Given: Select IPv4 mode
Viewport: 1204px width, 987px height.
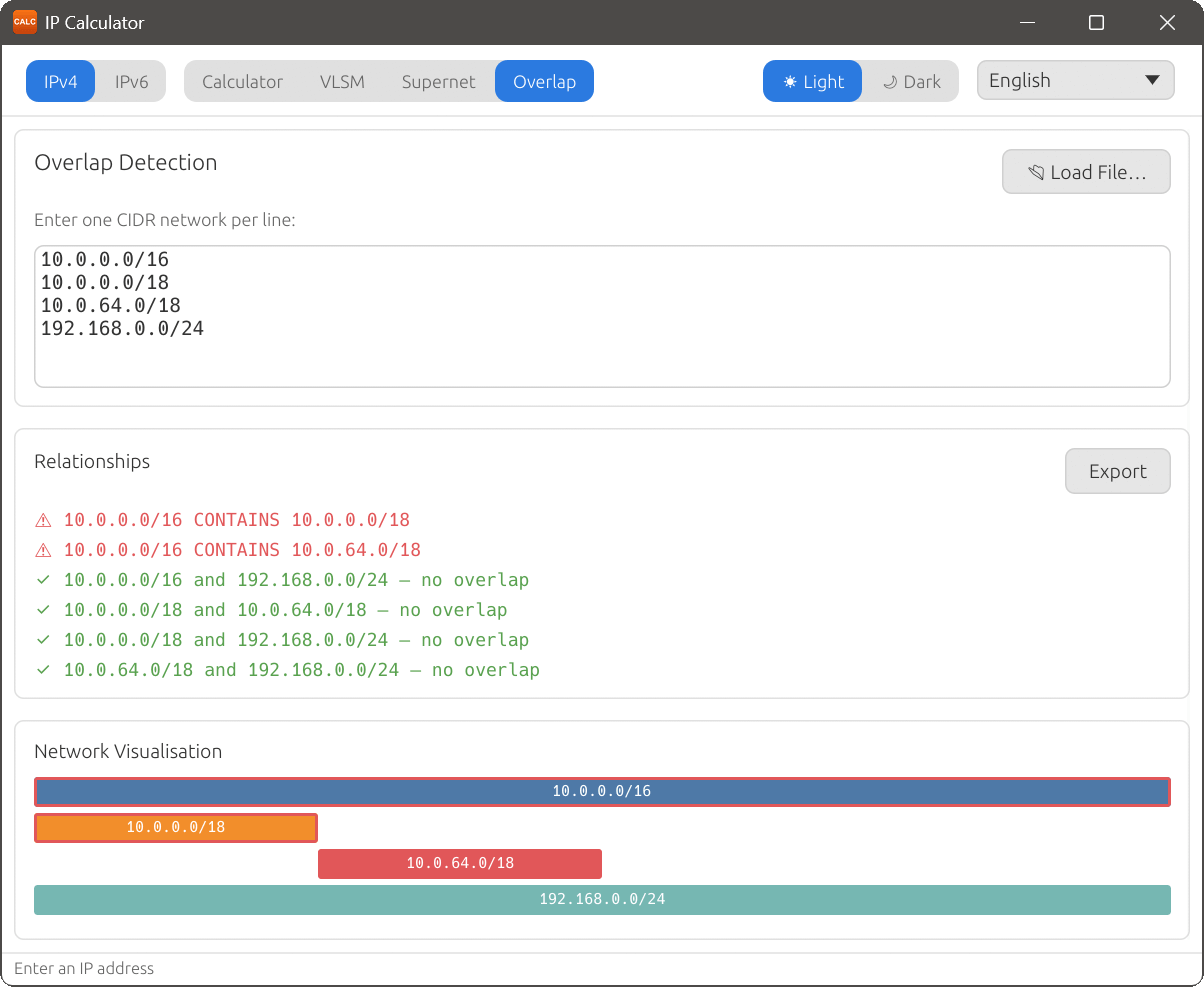Looking at the screenshot, I should click(60, 81).
